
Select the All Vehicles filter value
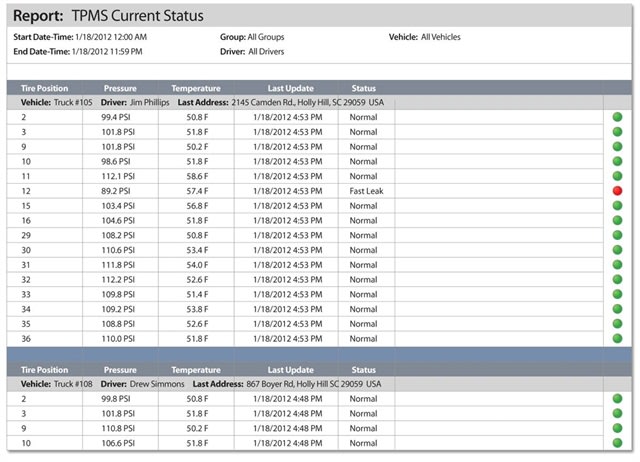coord(443,37)
